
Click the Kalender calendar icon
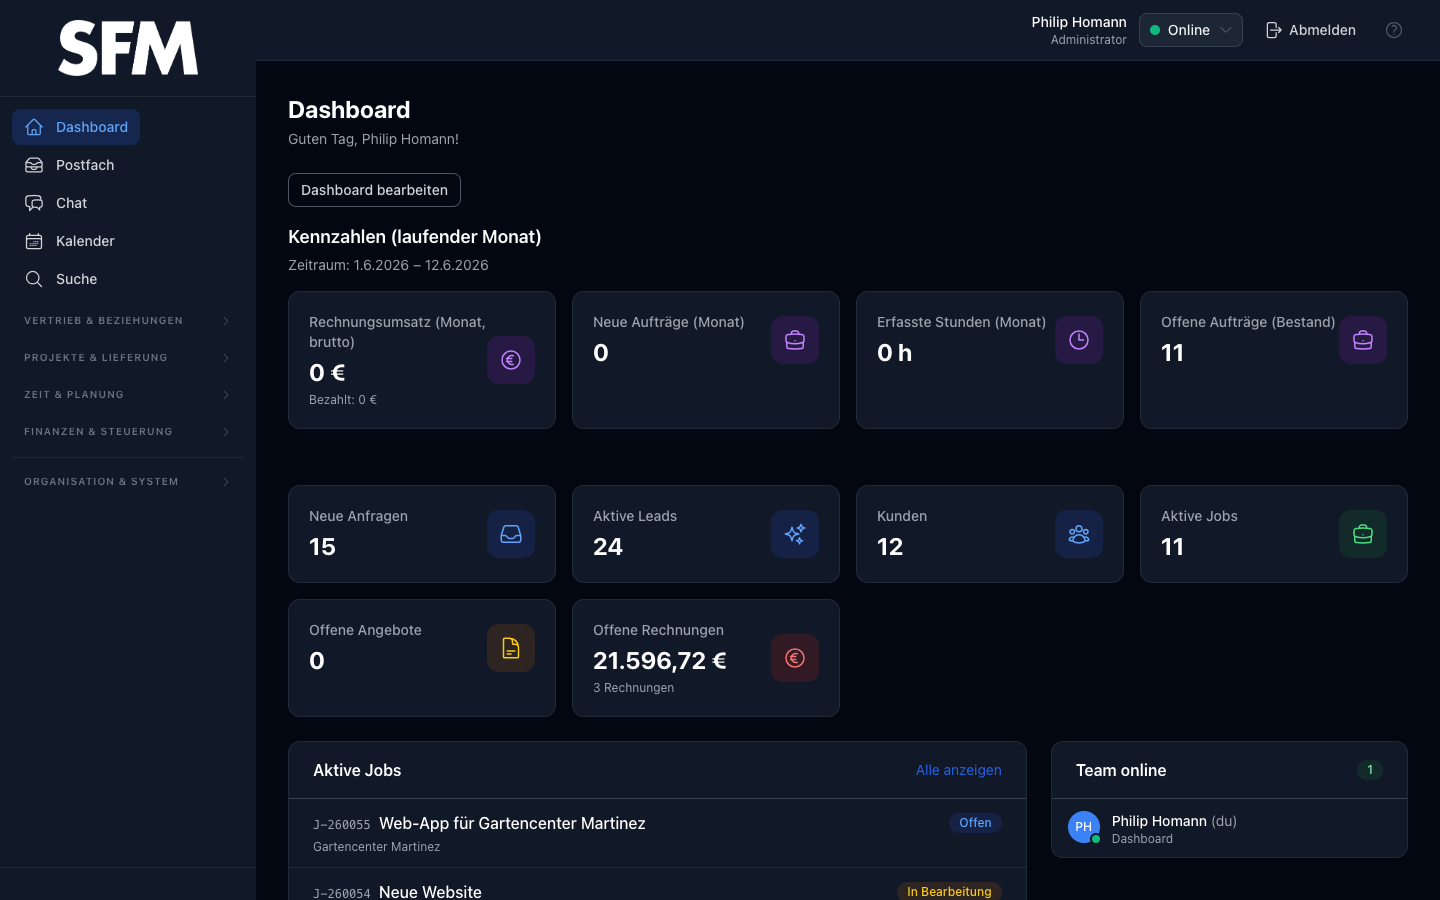(34, 241)
